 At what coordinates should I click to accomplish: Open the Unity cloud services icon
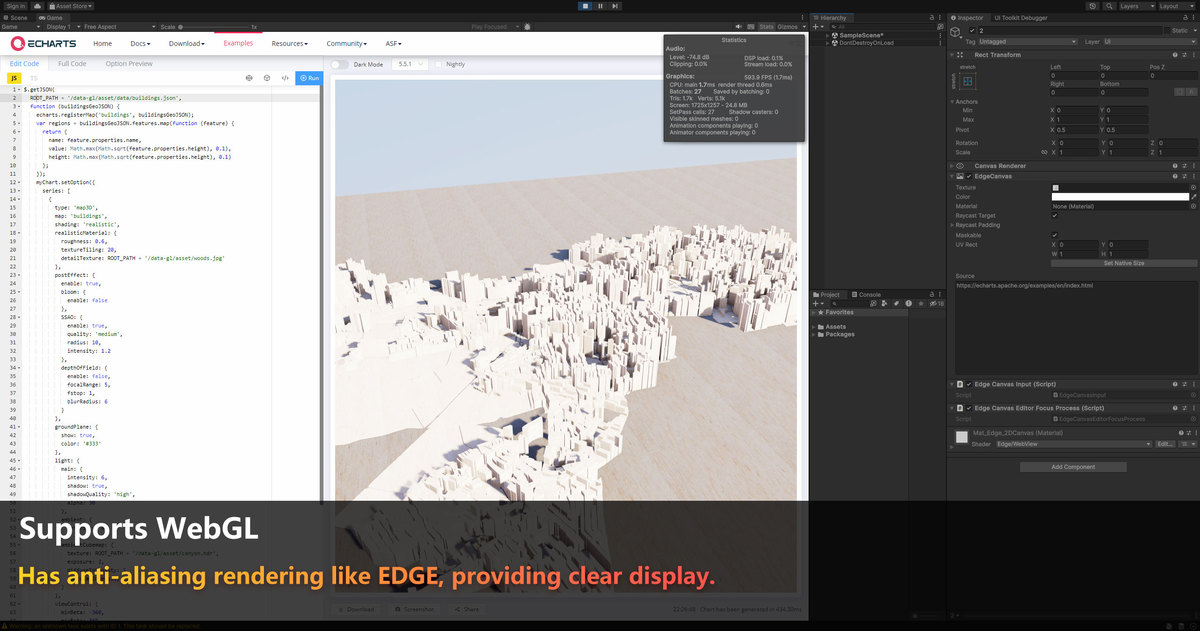tap(38, 6)
